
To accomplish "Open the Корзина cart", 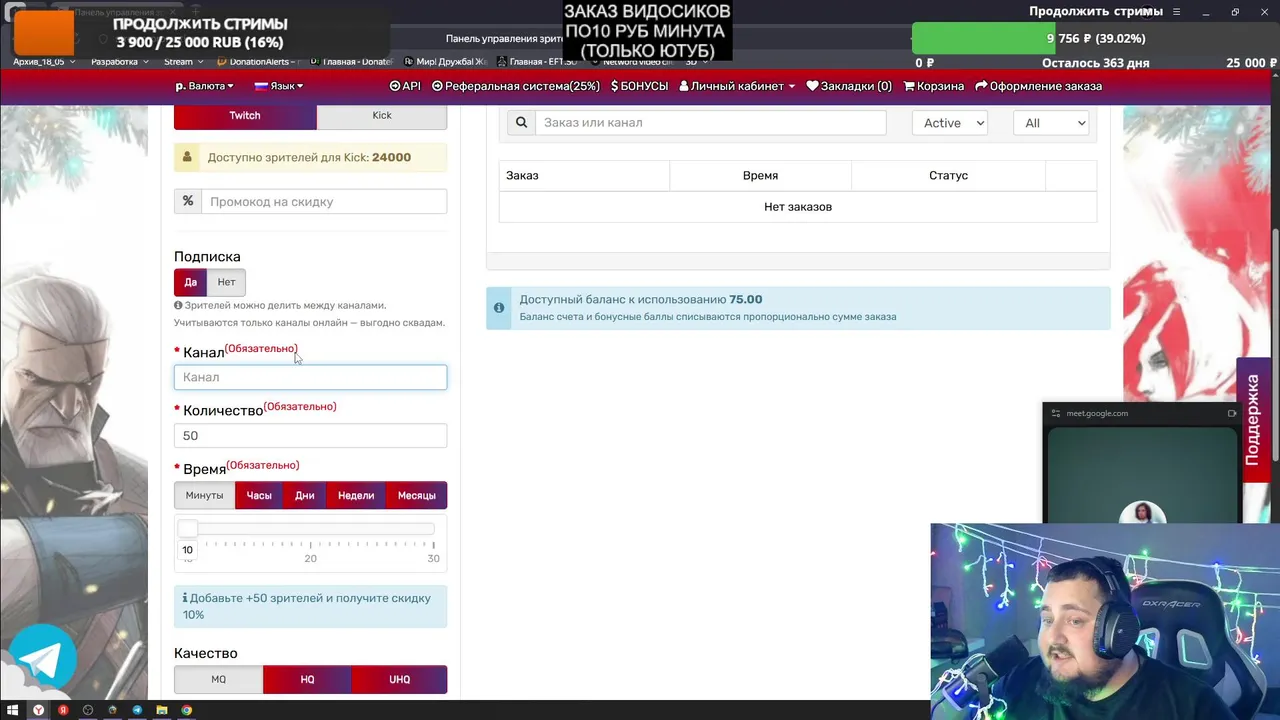I will tap(934, 86).
